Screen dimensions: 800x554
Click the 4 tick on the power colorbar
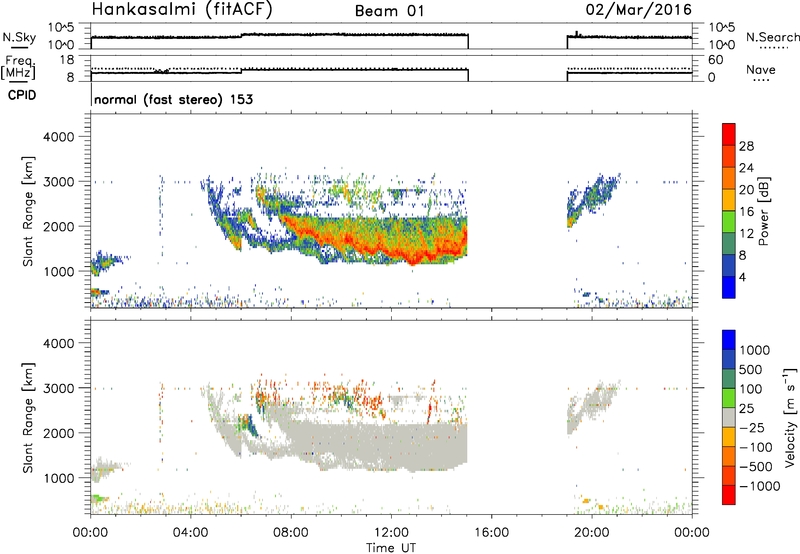[x=742, y=277]
